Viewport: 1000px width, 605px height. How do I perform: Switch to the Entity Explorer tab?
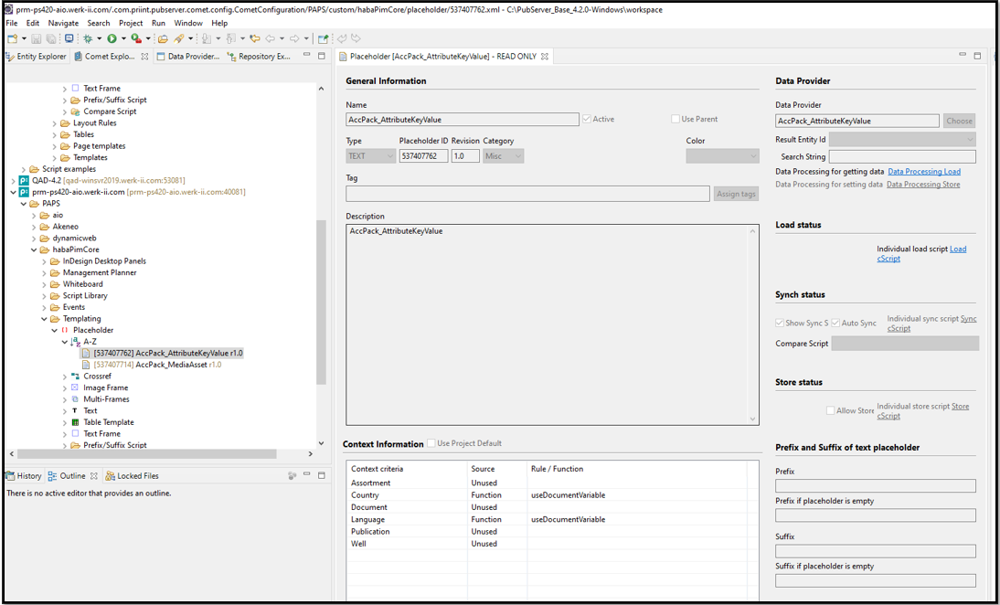(36, 57)
